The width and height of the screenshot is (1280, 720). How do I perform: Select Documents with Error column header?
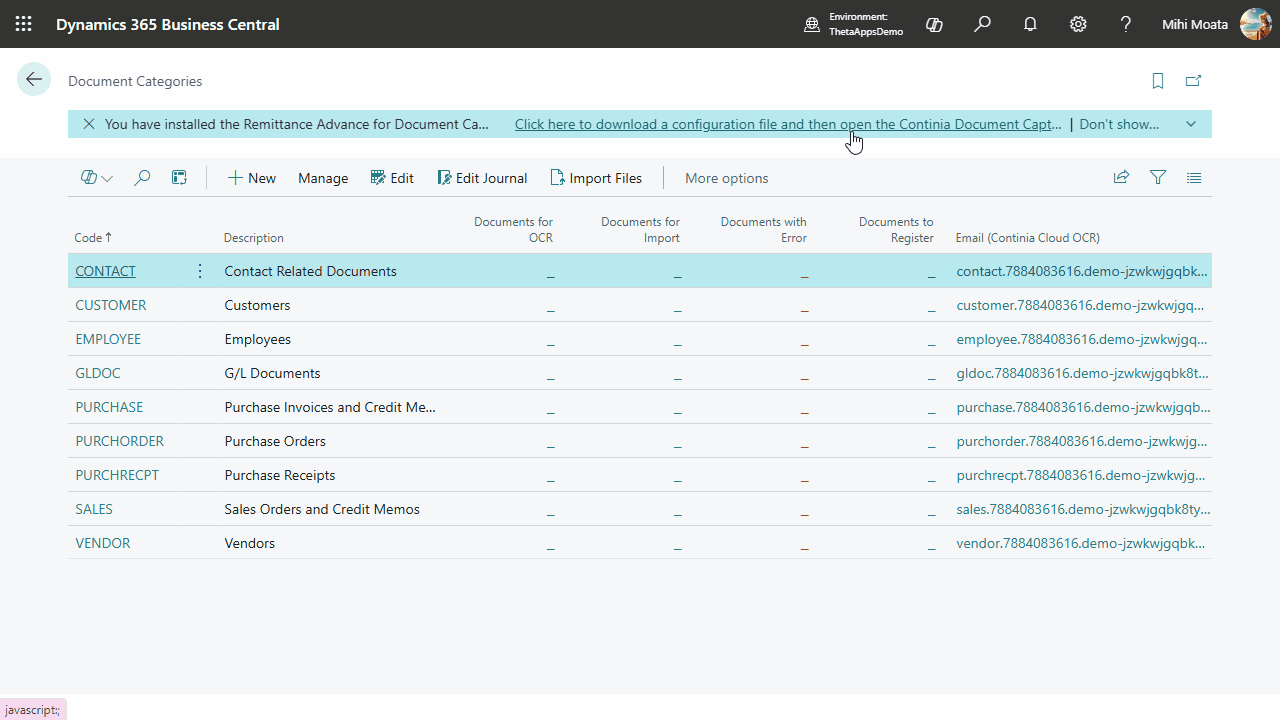(x=763, y=230)
